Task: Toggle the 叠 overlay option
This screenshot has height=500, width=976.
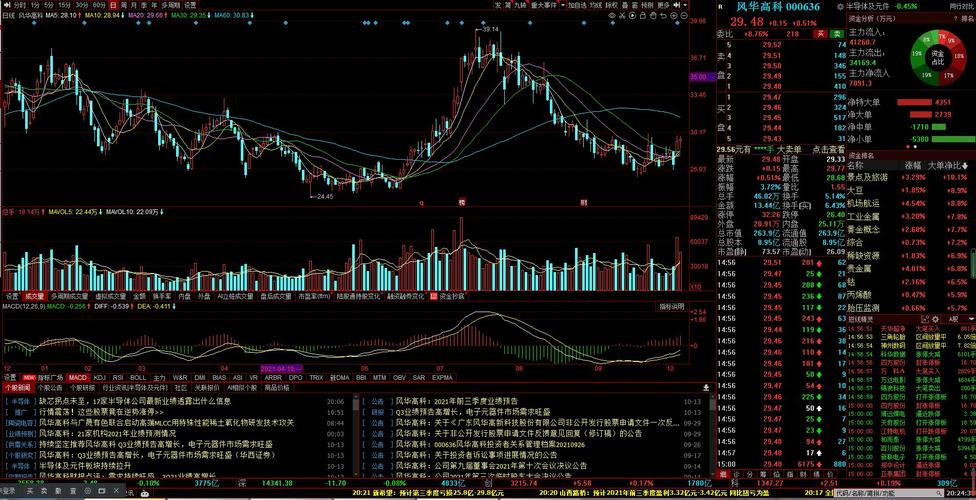Action: [x=625, y=5]
